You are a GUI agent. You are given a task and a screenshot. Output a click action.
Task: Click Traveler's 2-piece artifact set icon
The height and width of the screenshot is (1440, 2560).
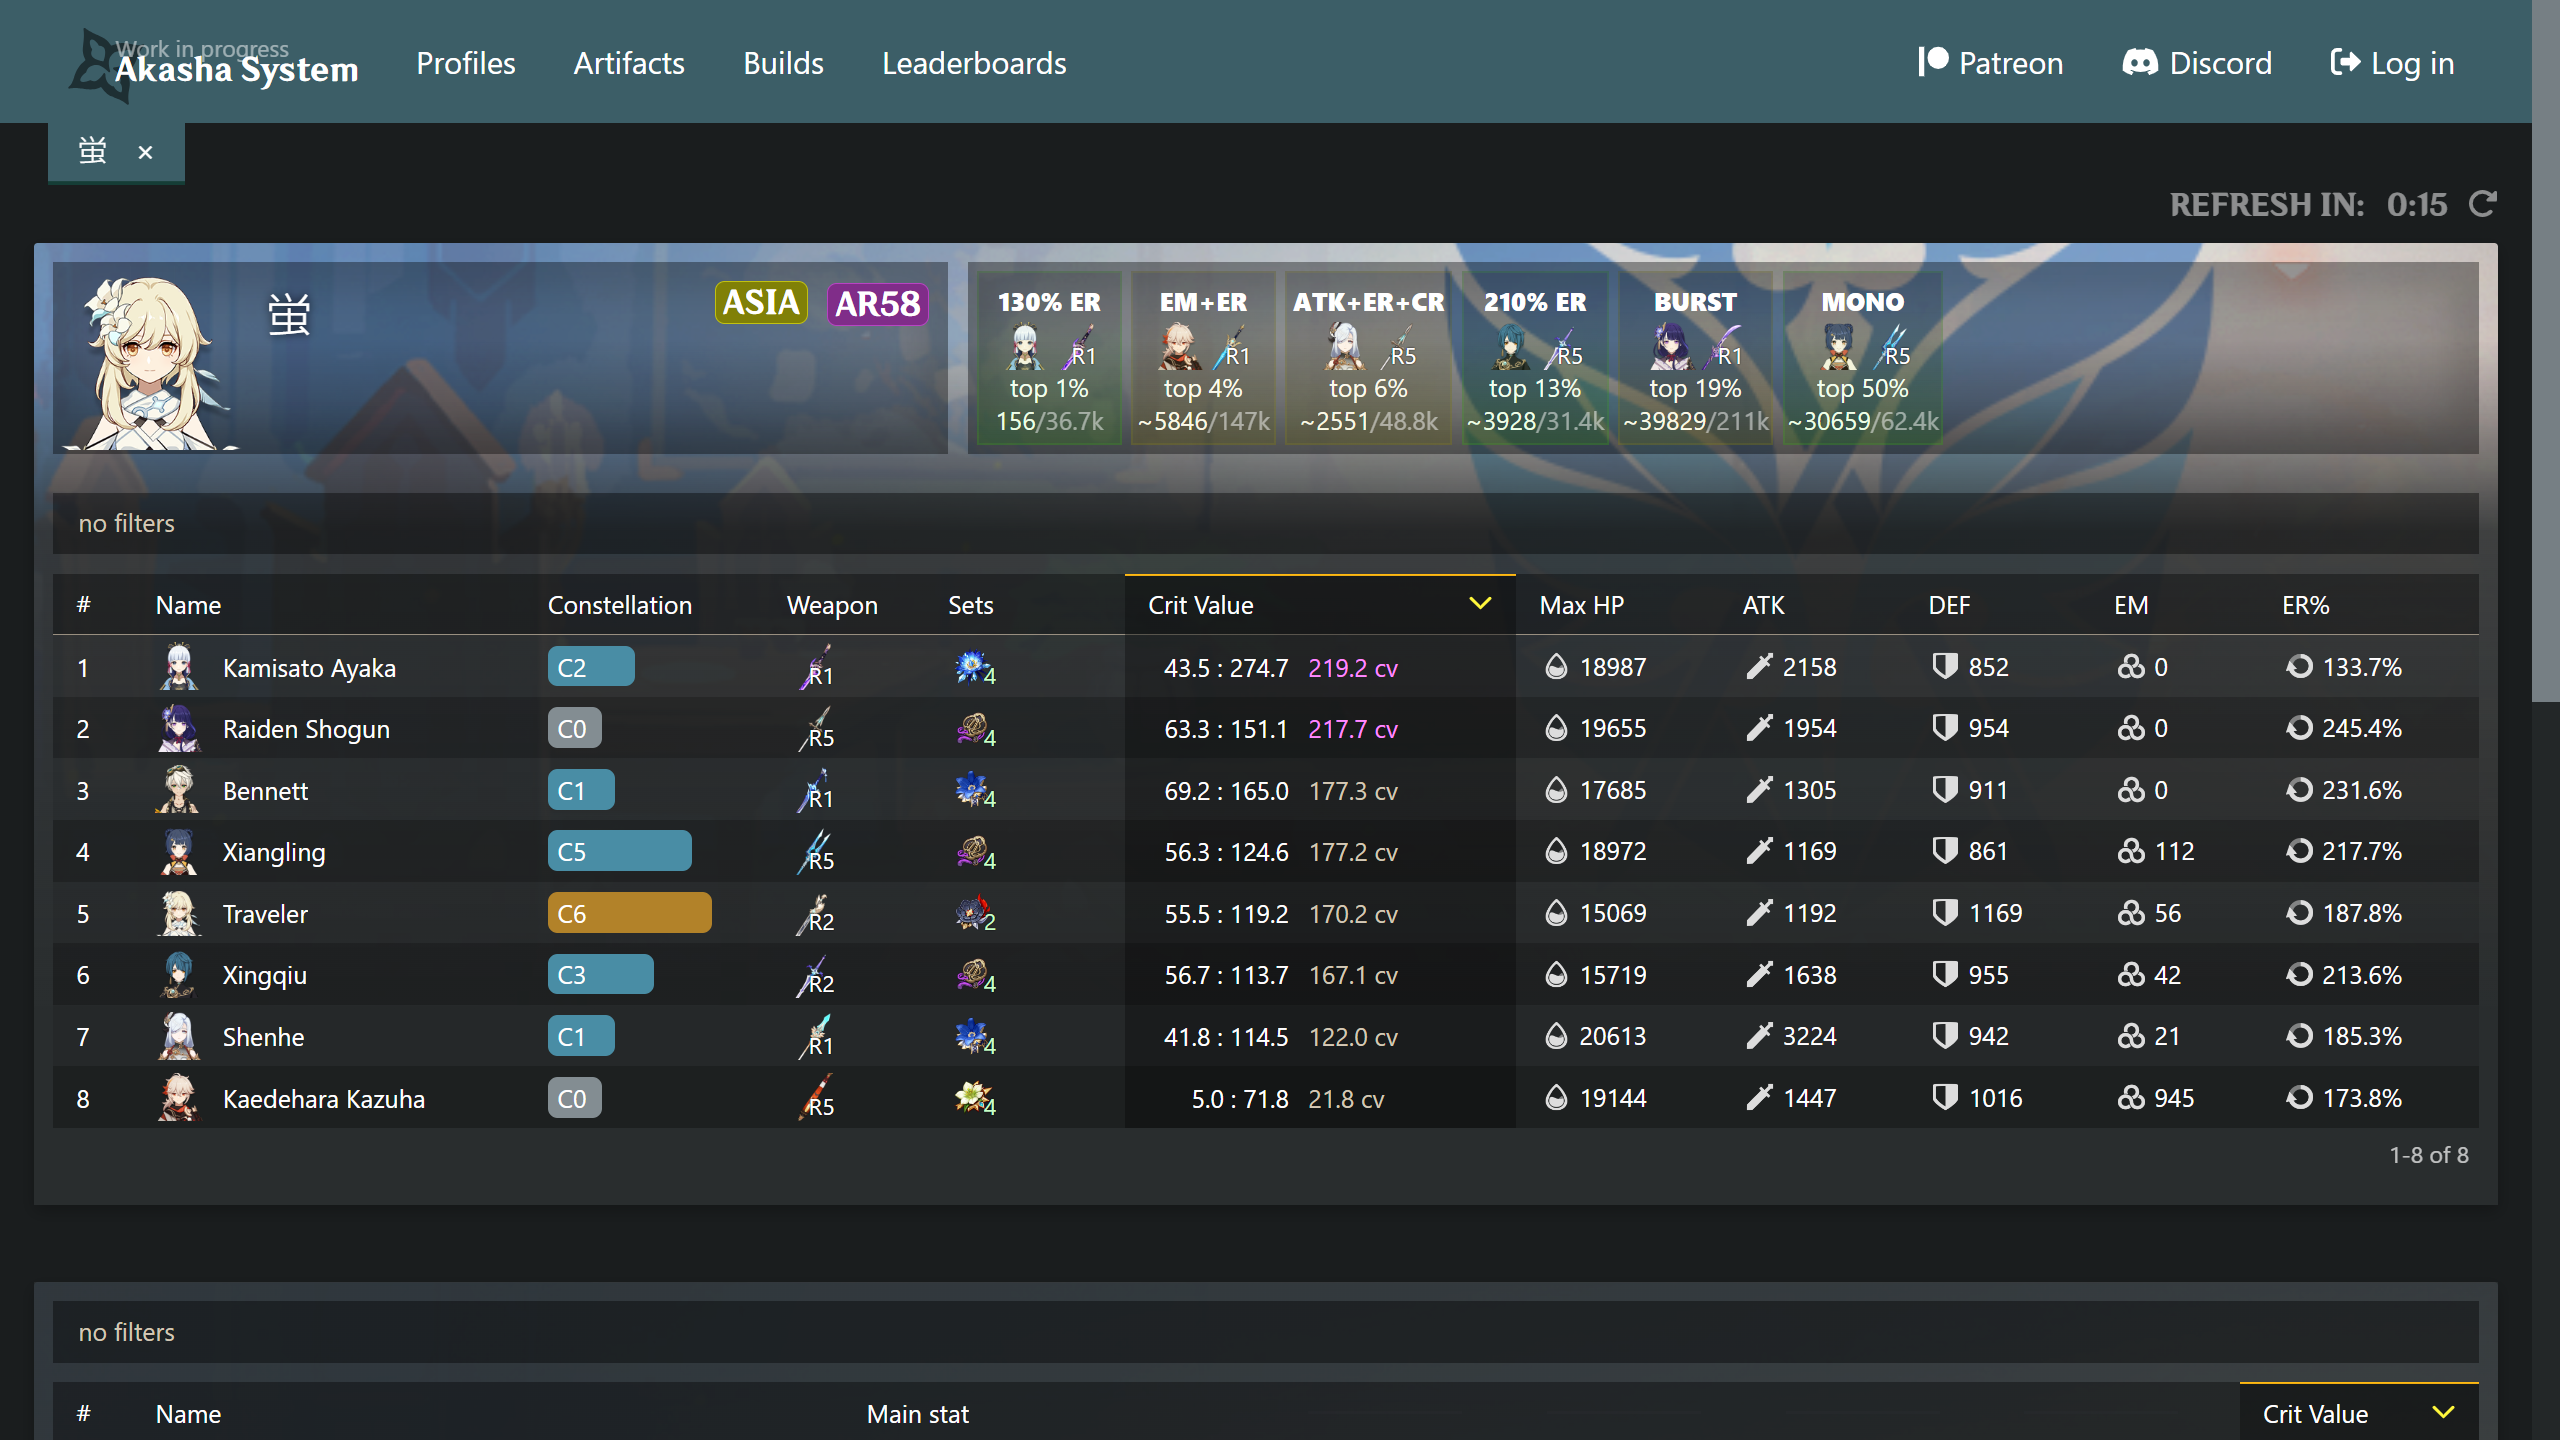(x=974, y=913)
